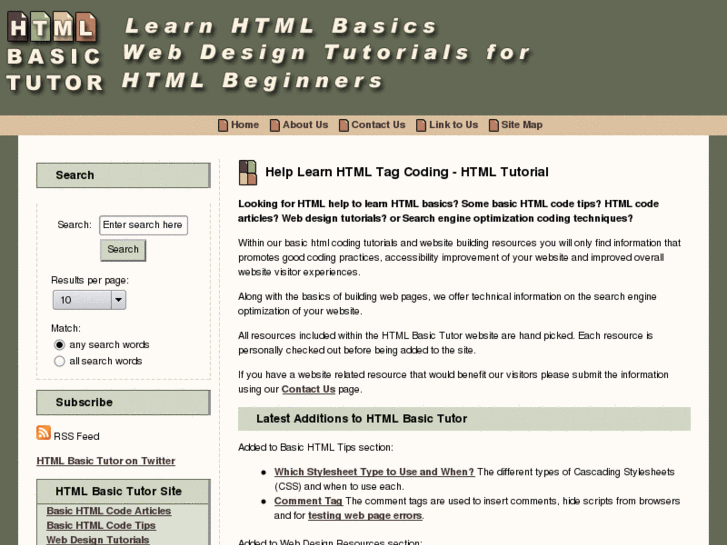
Task: Click the 'Results per page:' label
Action: [x=90, y=280]
